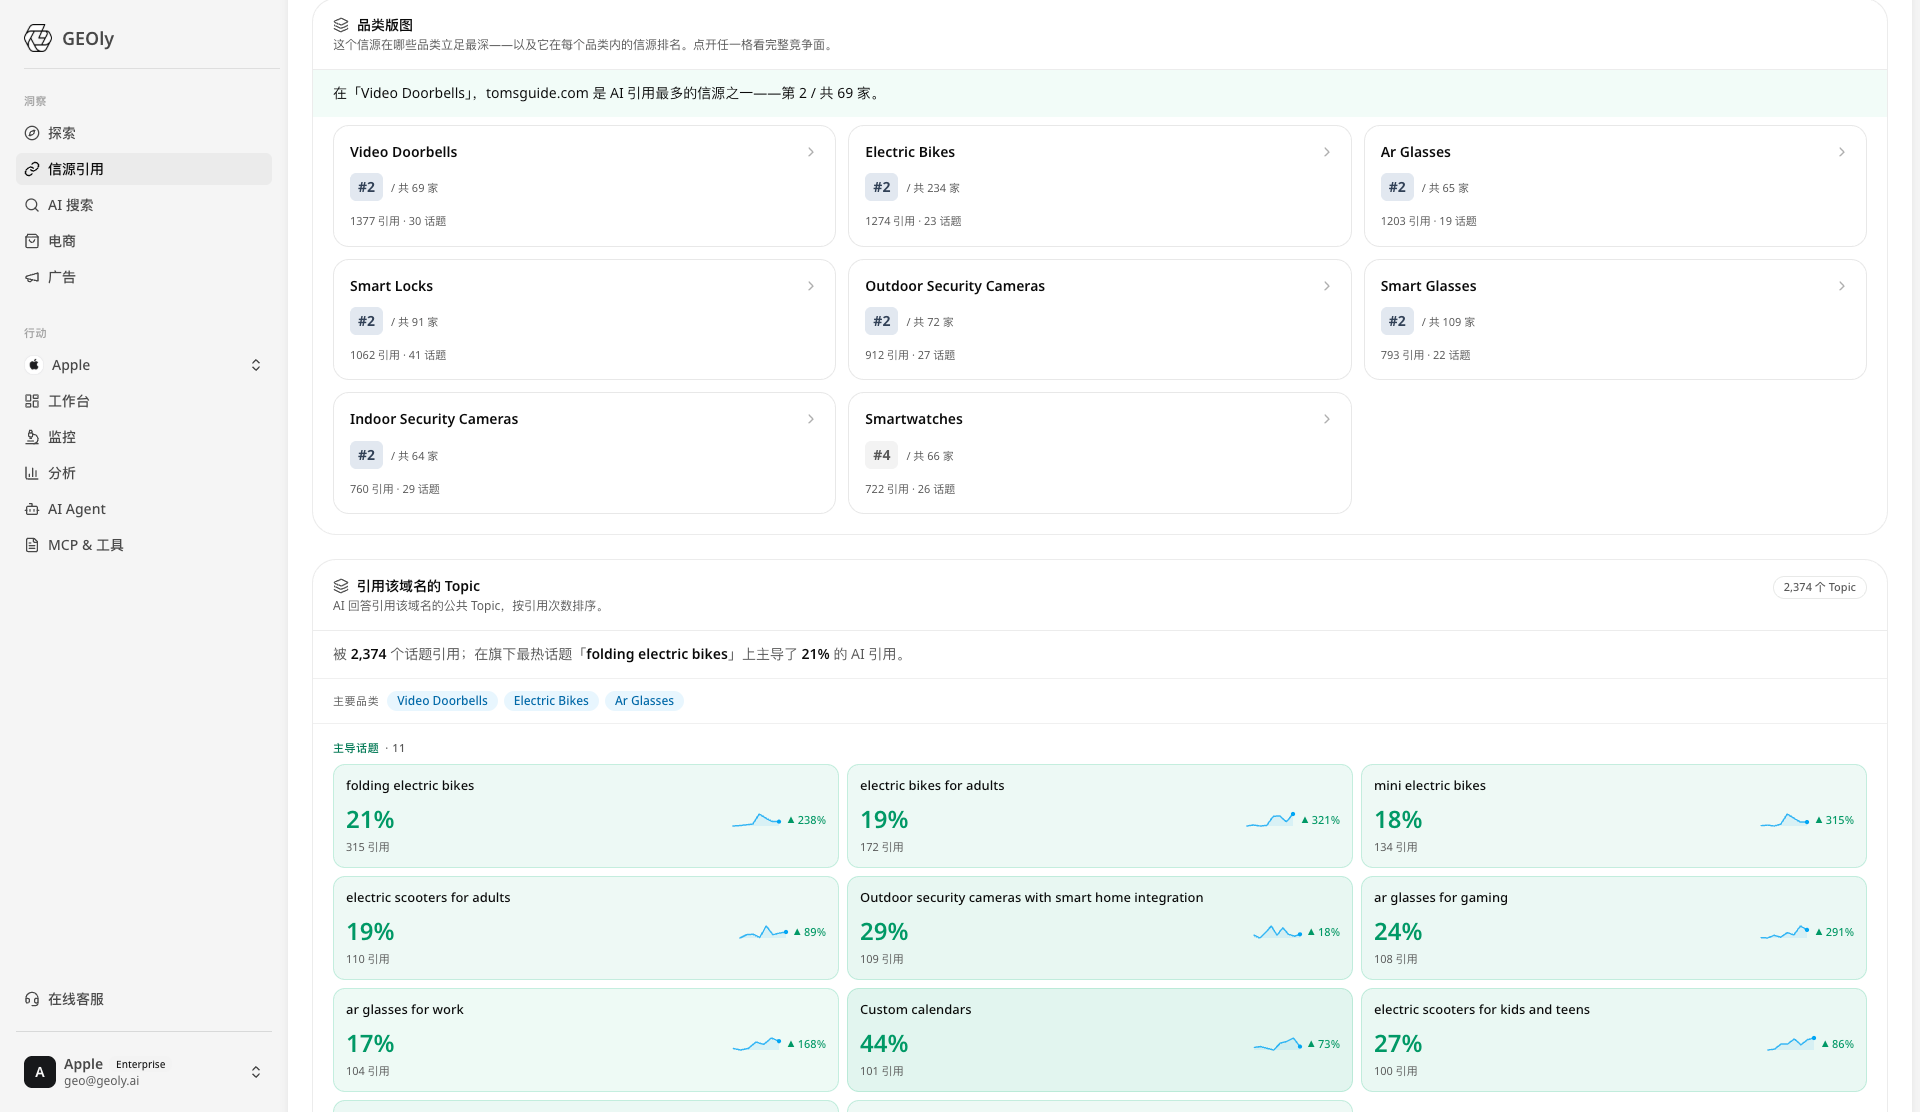The height and width of the screenshot is (1112, 1920).
Task: Open the electric scooters for adults card
Action: point(586,928)
